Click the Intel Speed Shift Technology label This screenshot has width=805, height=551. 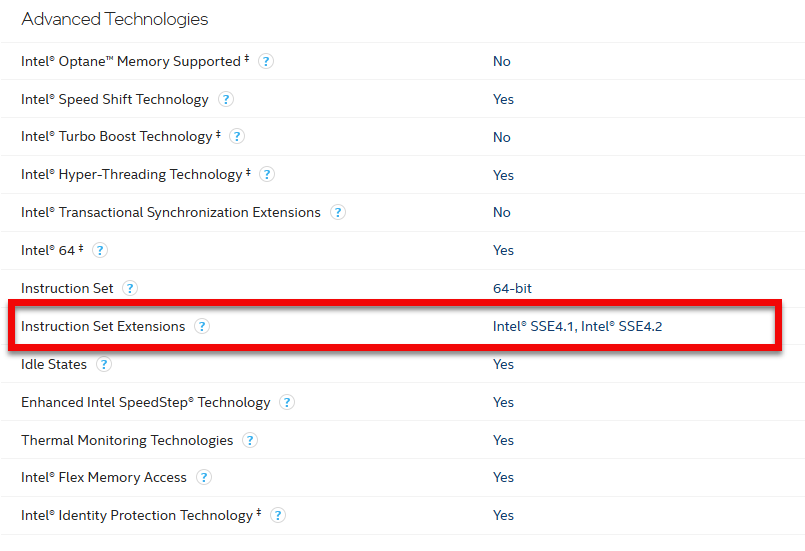(115, 99)
